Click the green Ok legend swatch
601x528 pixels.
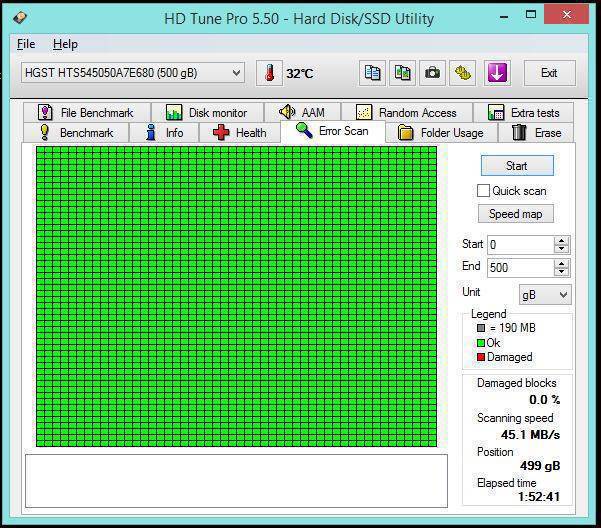click(x=481, y=343)
